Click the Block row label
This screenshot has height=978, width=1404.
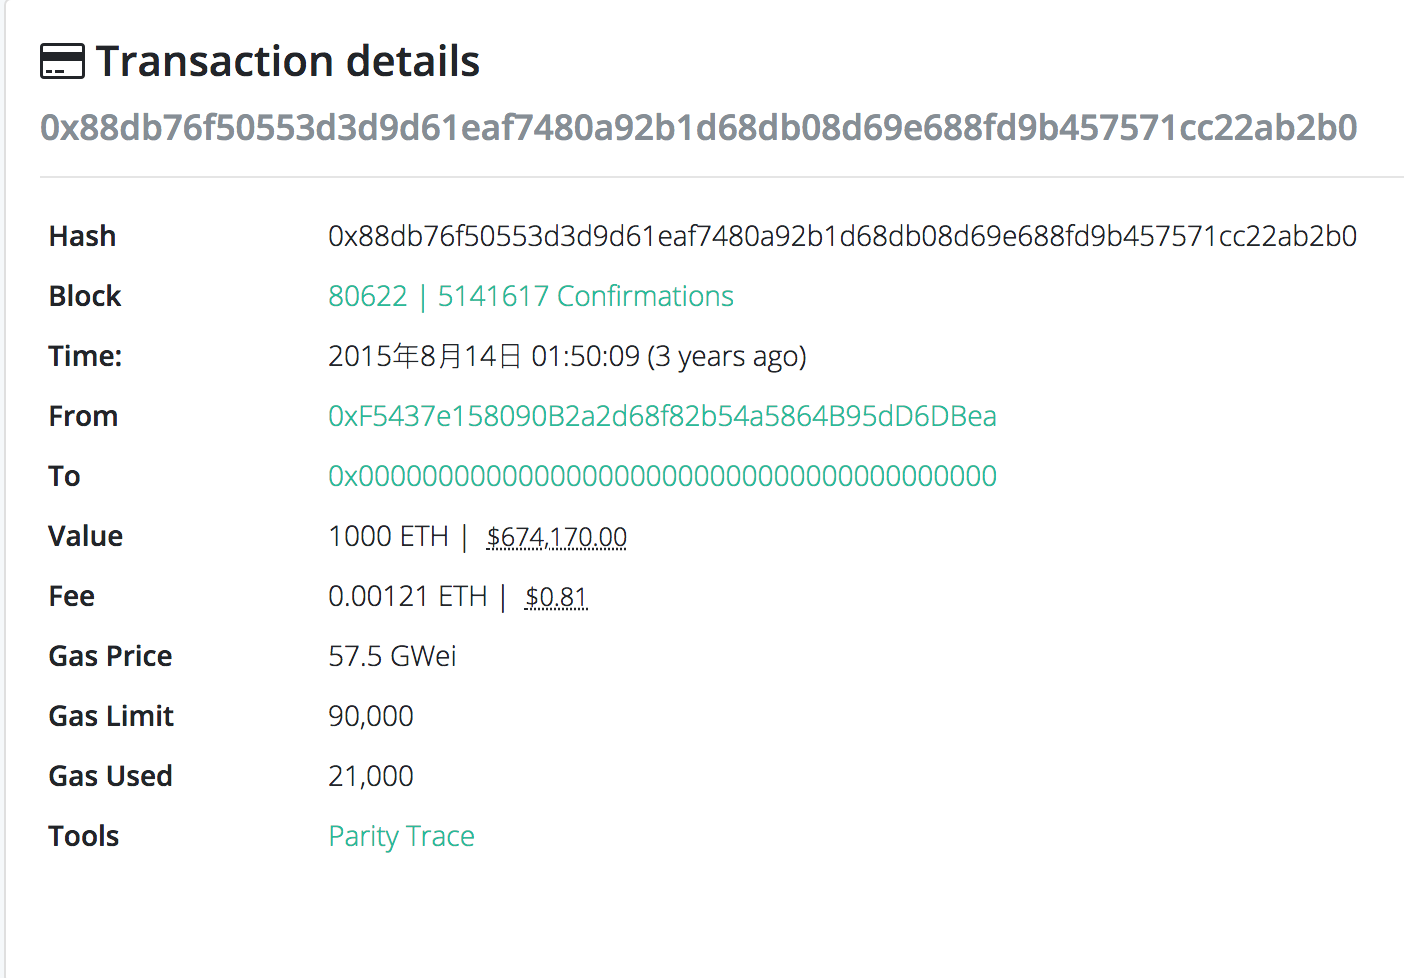pos(84,296)
